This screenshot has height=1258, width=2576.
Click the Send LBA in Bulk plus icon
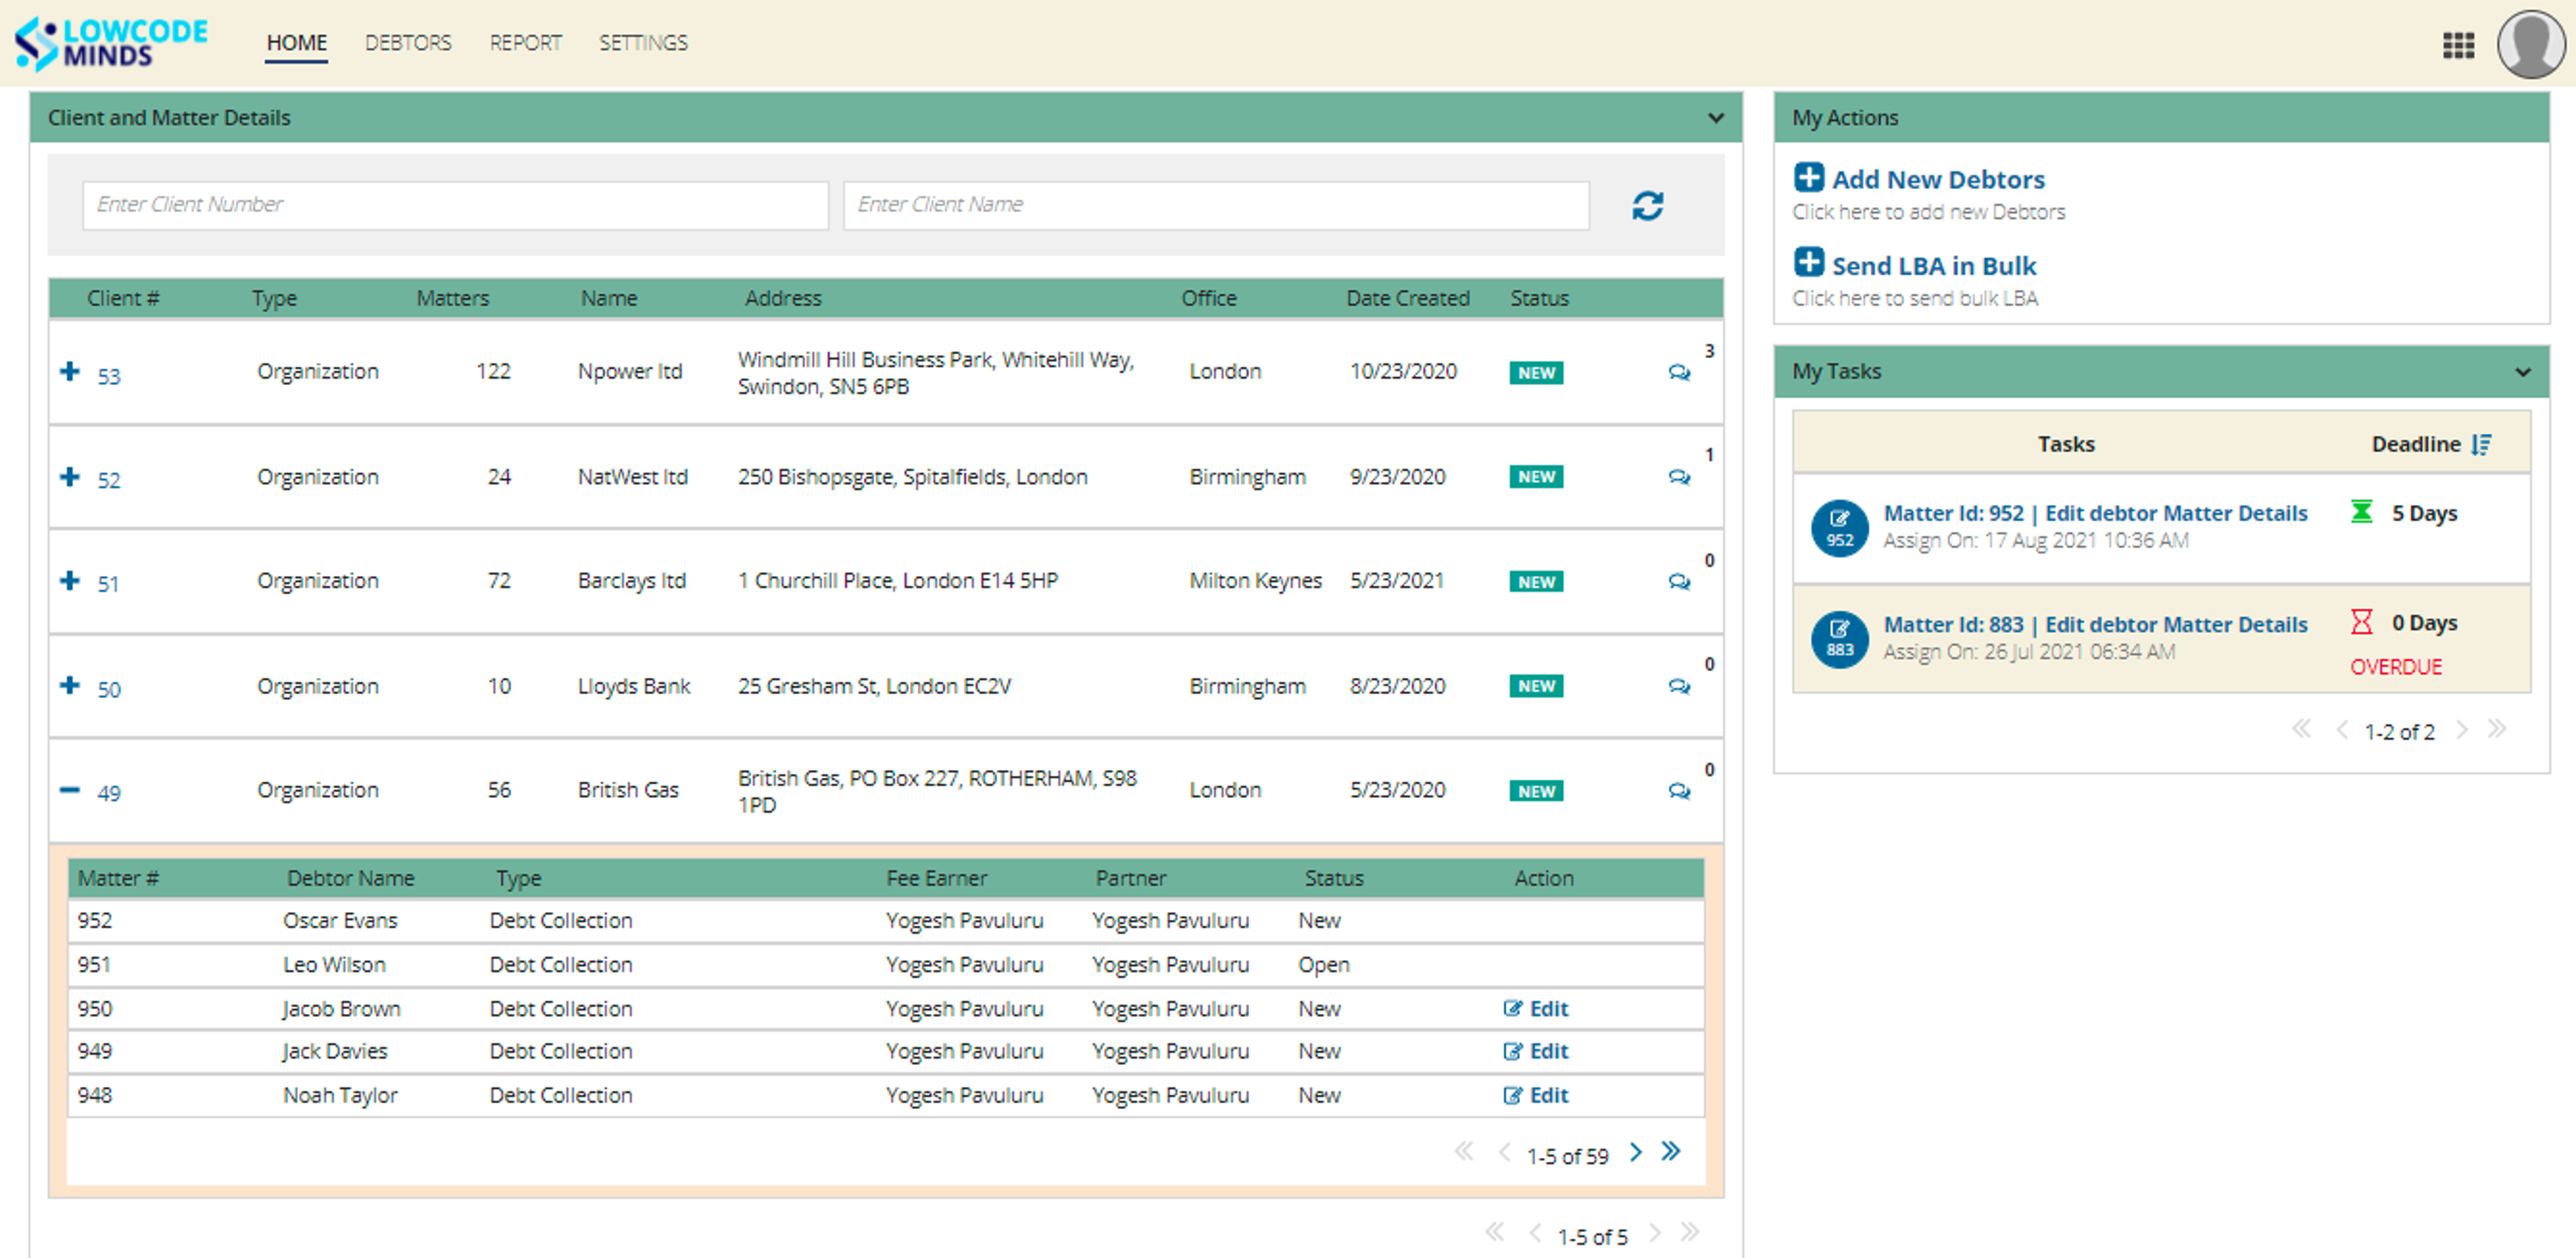tap(1808, 262)
